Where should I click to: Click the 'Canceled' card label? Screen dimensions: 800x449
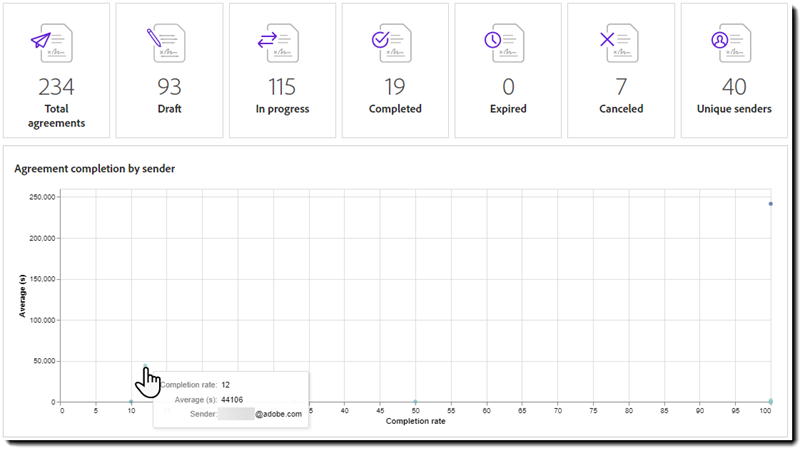(621, 109)
